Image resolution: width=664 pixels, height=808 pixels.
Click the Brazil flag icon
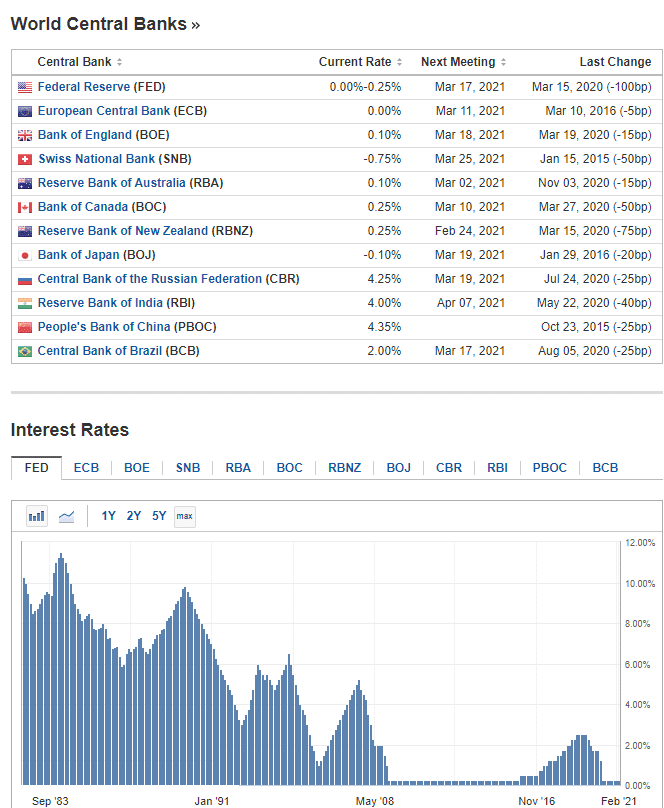pos(25,351)
